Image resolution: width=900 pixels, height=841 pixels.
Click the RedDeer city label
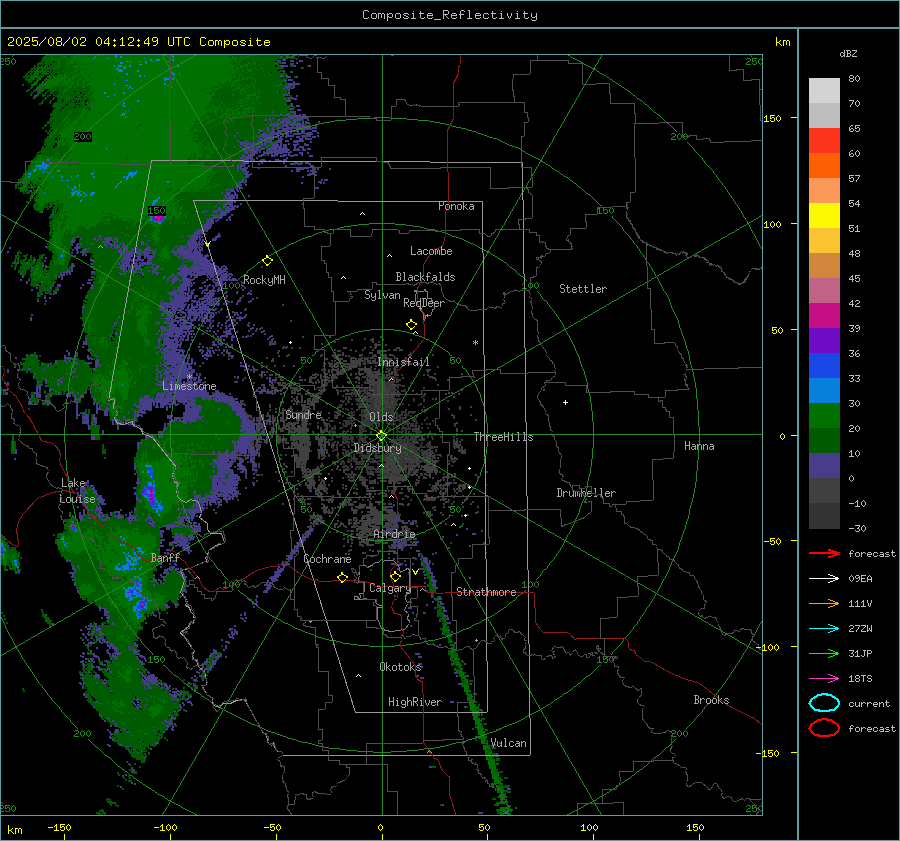pos(424,303)
